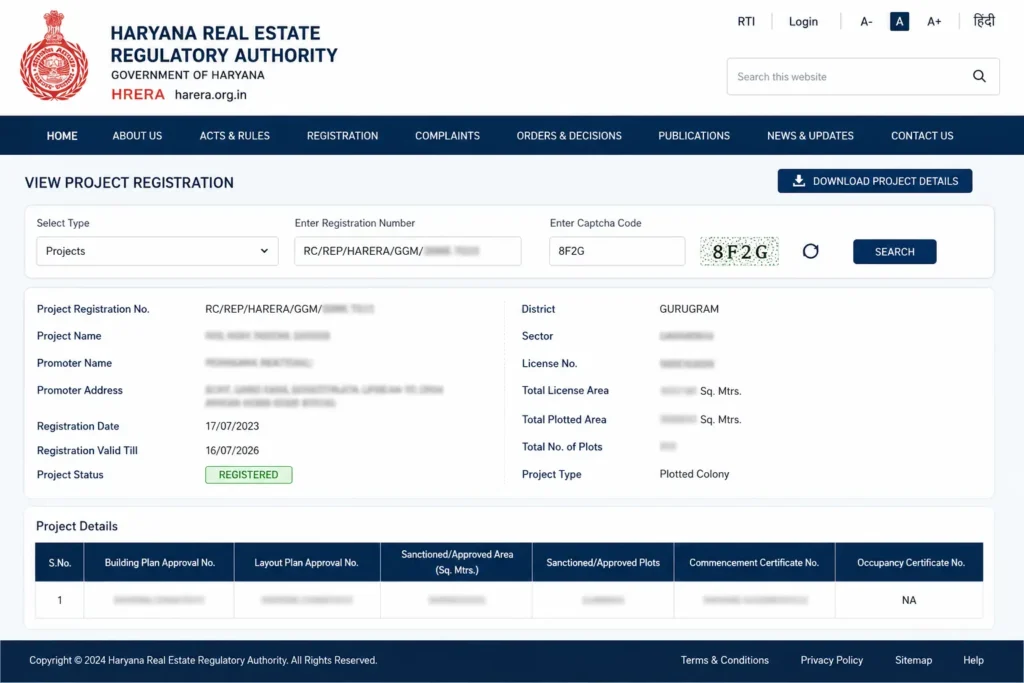This screenshot has width=1024, height=683.
Task: Open the COMPLAINTS menu
Action: pos(447,136)
